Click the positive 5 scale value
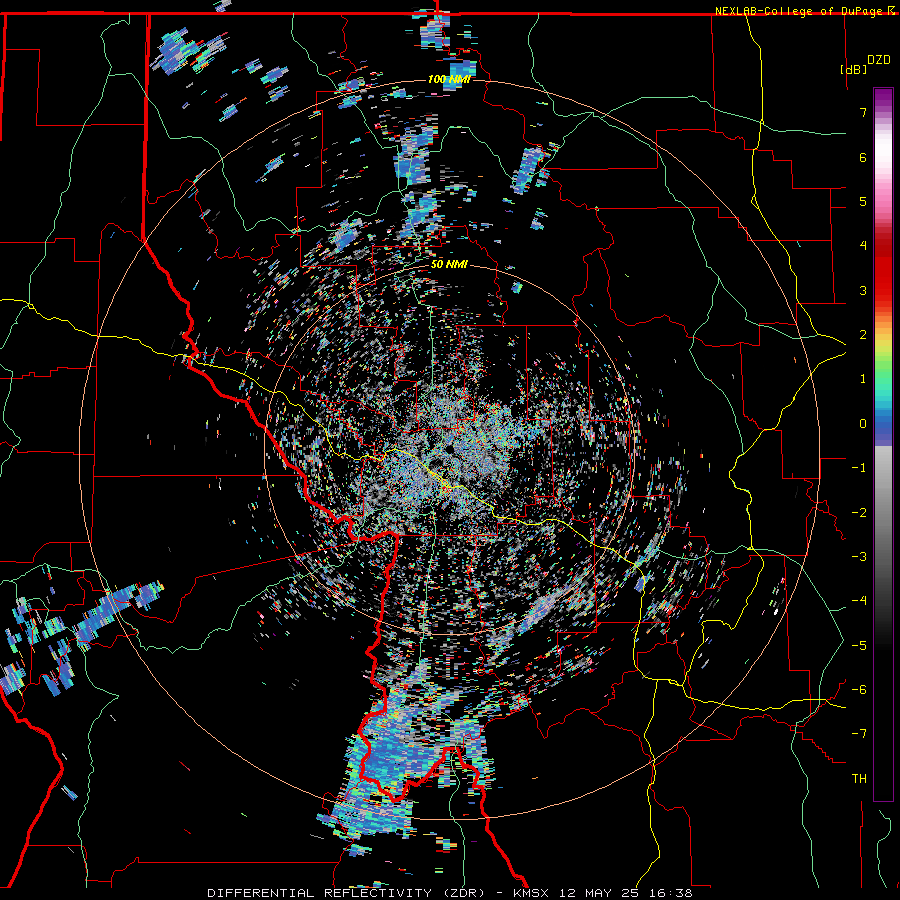 point(863,201)
